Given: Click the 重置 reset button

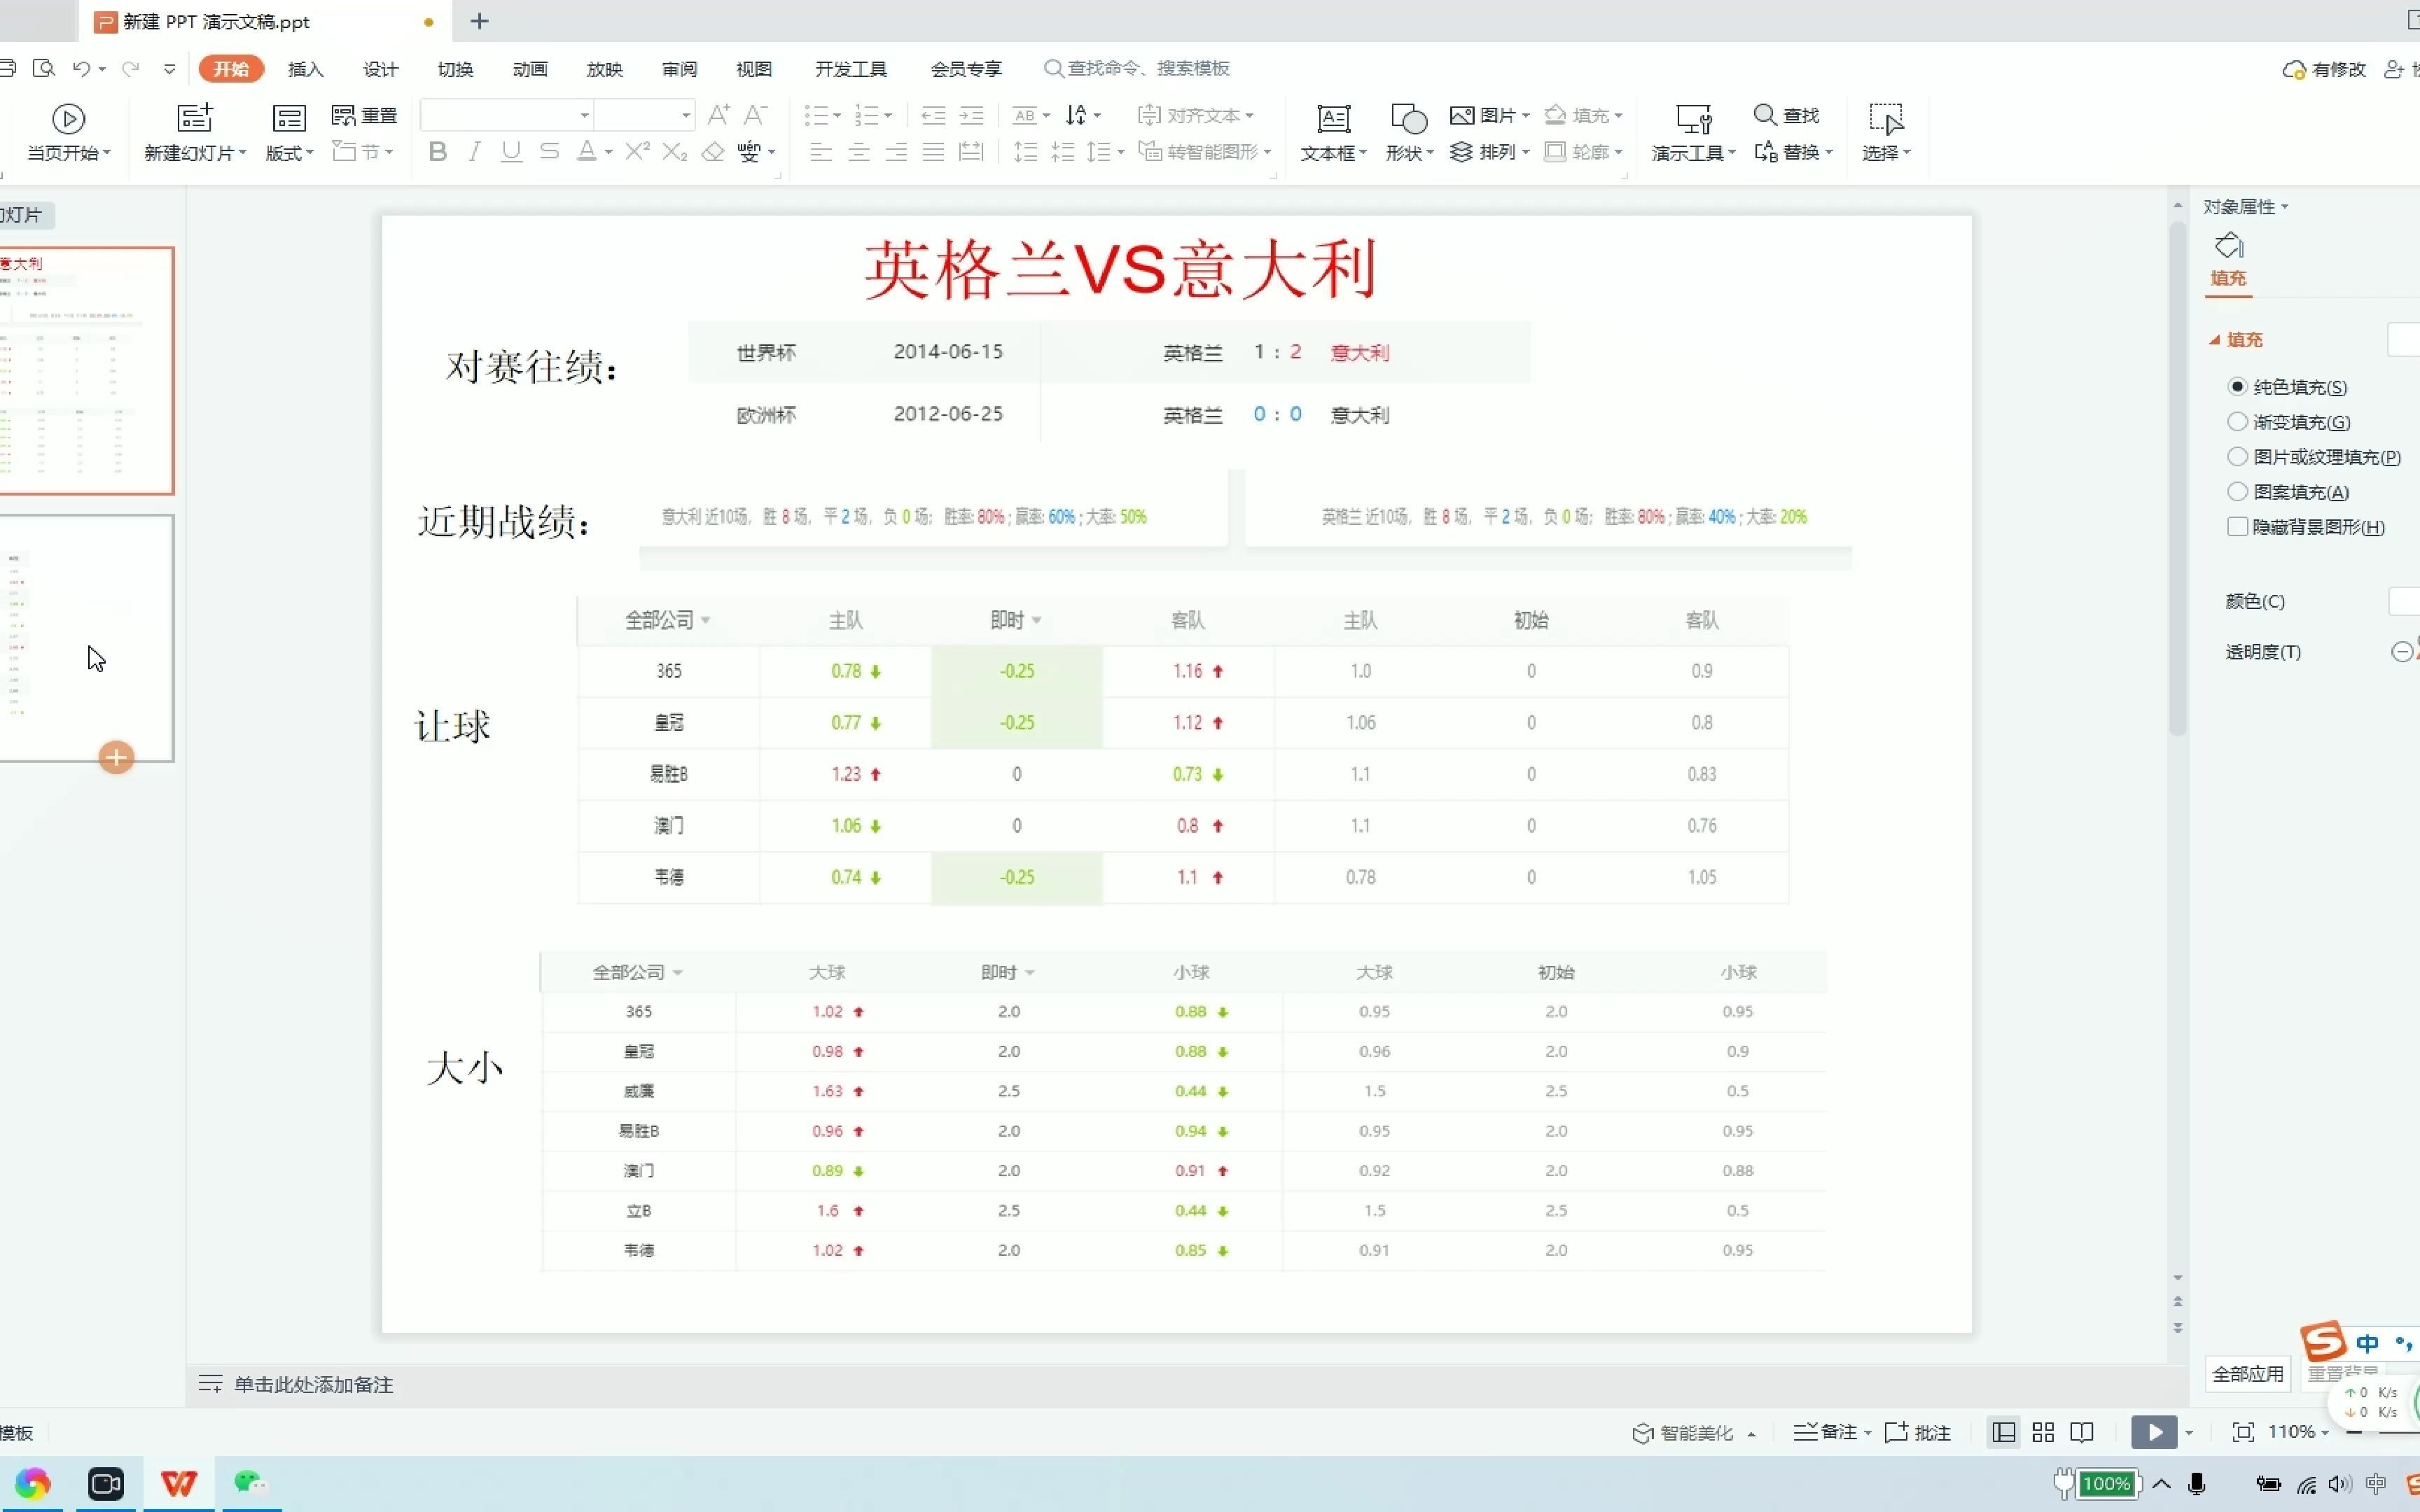Looking at the screenshot, I should click(x=364, y=115).
